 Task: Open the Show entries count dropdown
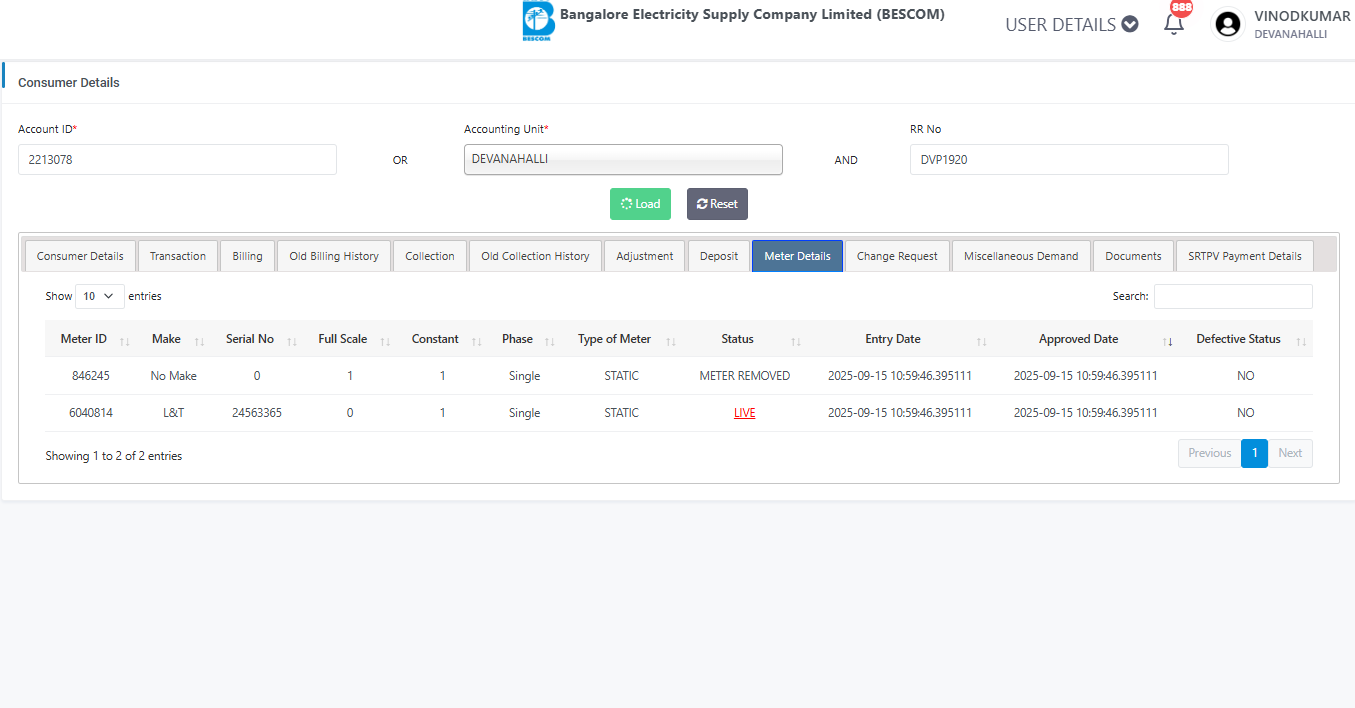[x=100, y=296]
